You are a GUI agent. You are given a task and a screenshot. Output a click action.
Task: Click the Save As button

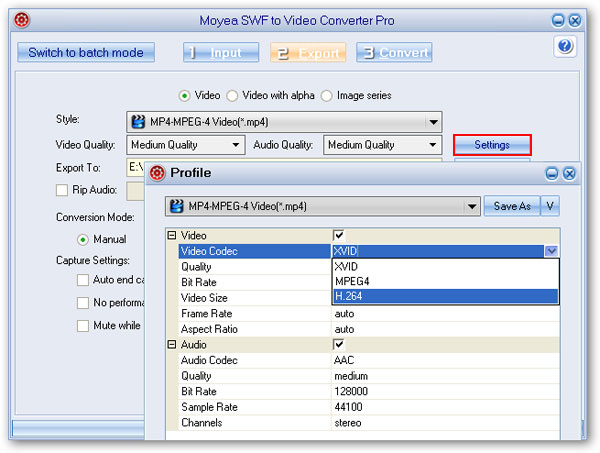point(512,206)
